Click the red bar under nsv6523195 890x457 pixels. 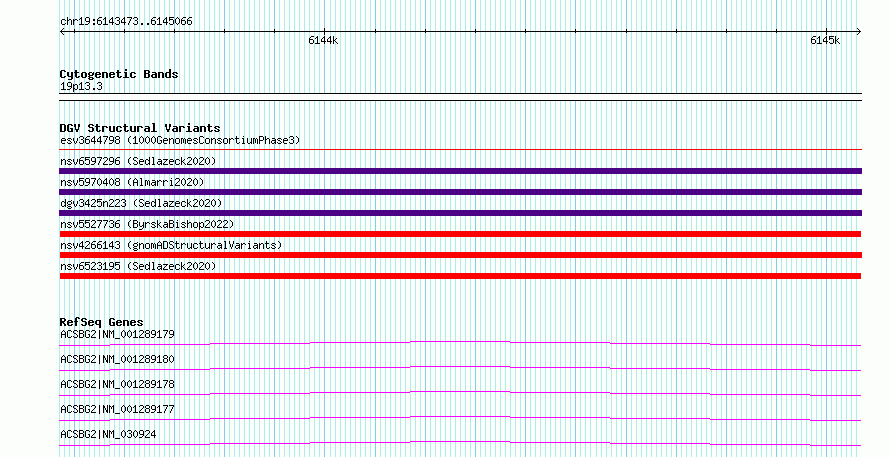460,276
